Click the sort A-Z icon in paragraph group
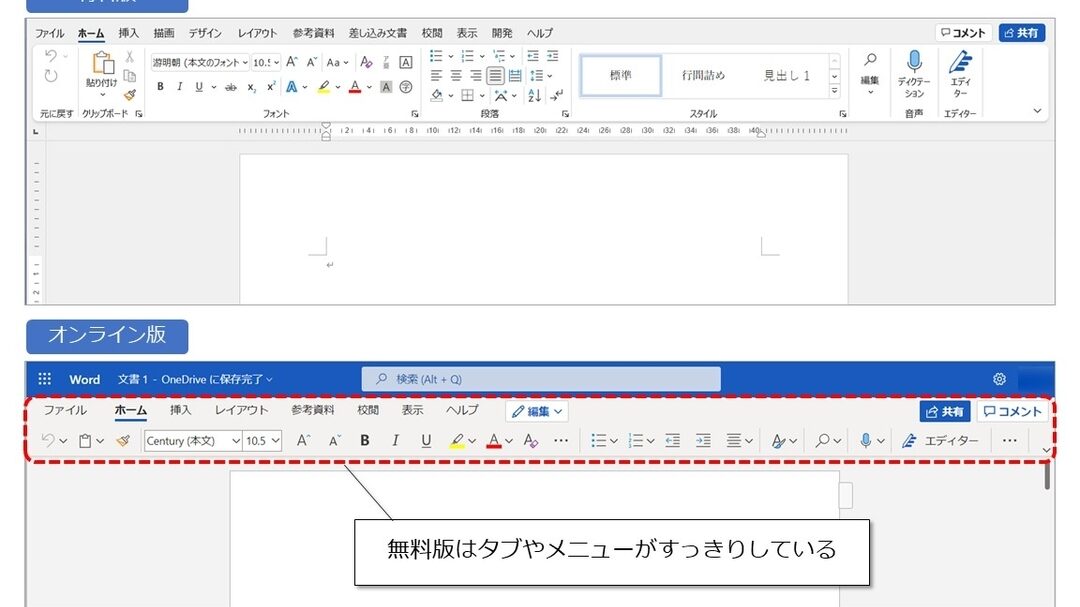 coord(534,96)
